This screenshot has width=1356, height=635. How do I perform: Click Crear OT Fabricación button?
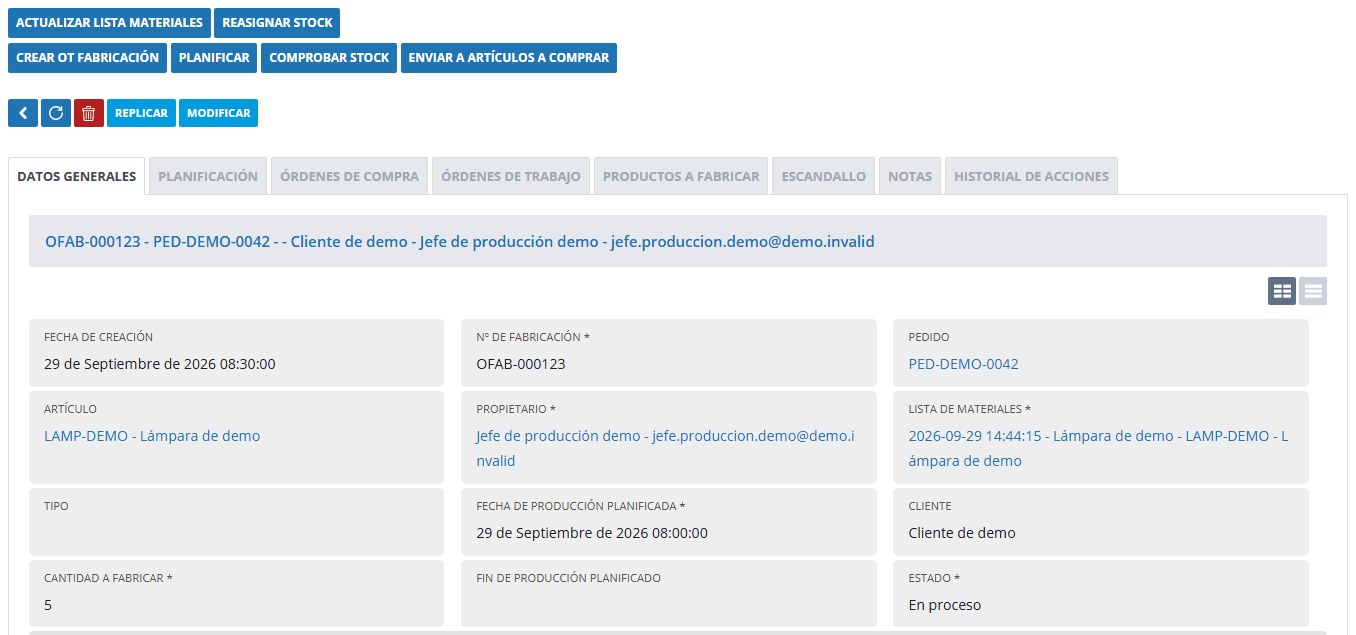tap(87, 58)
